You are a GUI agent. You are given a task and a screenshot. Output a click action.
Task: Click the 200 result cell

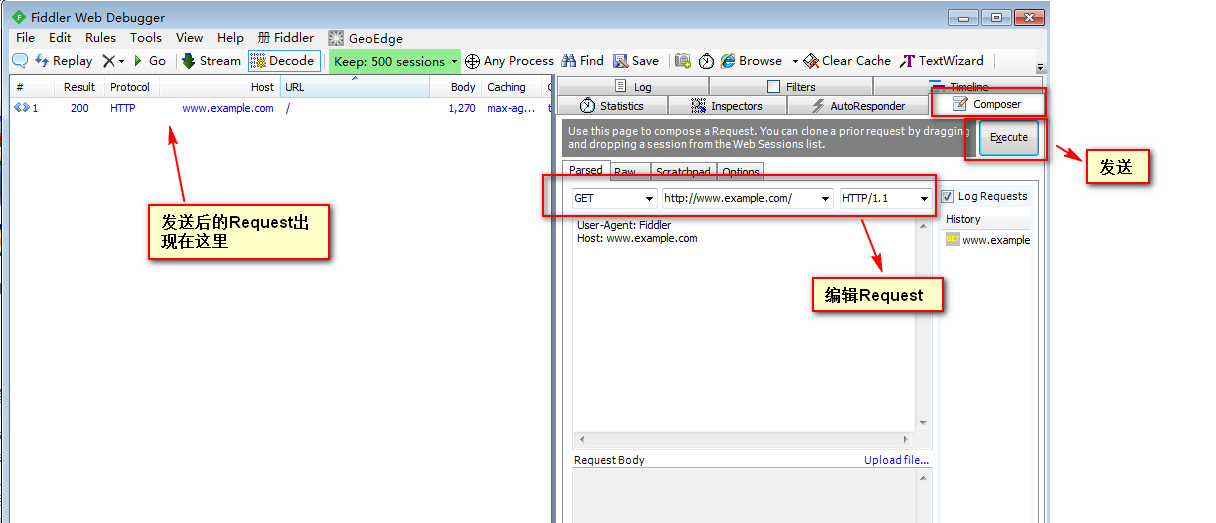(x=79, y=108)
